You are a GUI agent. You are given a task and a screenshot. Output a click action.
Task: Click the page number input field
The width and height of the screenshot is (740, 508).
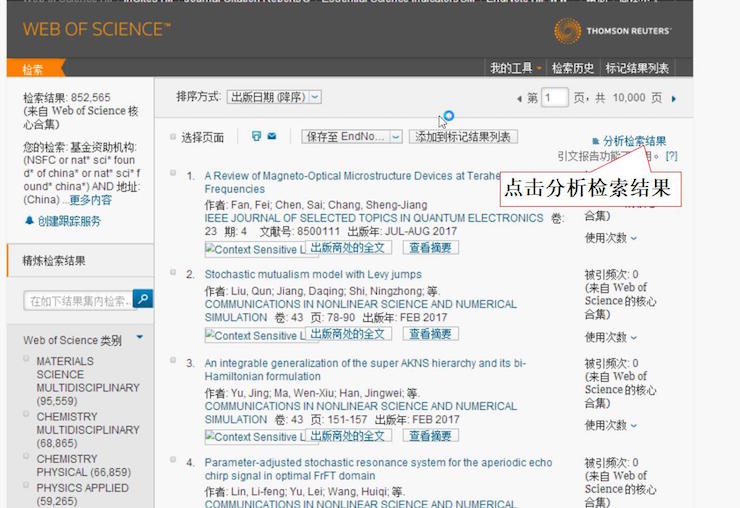point(554,97)
